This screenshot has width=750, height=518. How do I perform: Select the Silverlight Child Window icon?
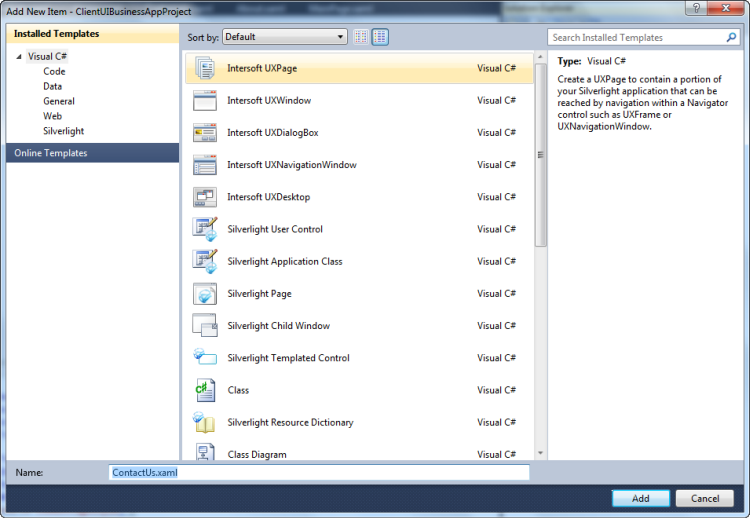tap(205, 326)
